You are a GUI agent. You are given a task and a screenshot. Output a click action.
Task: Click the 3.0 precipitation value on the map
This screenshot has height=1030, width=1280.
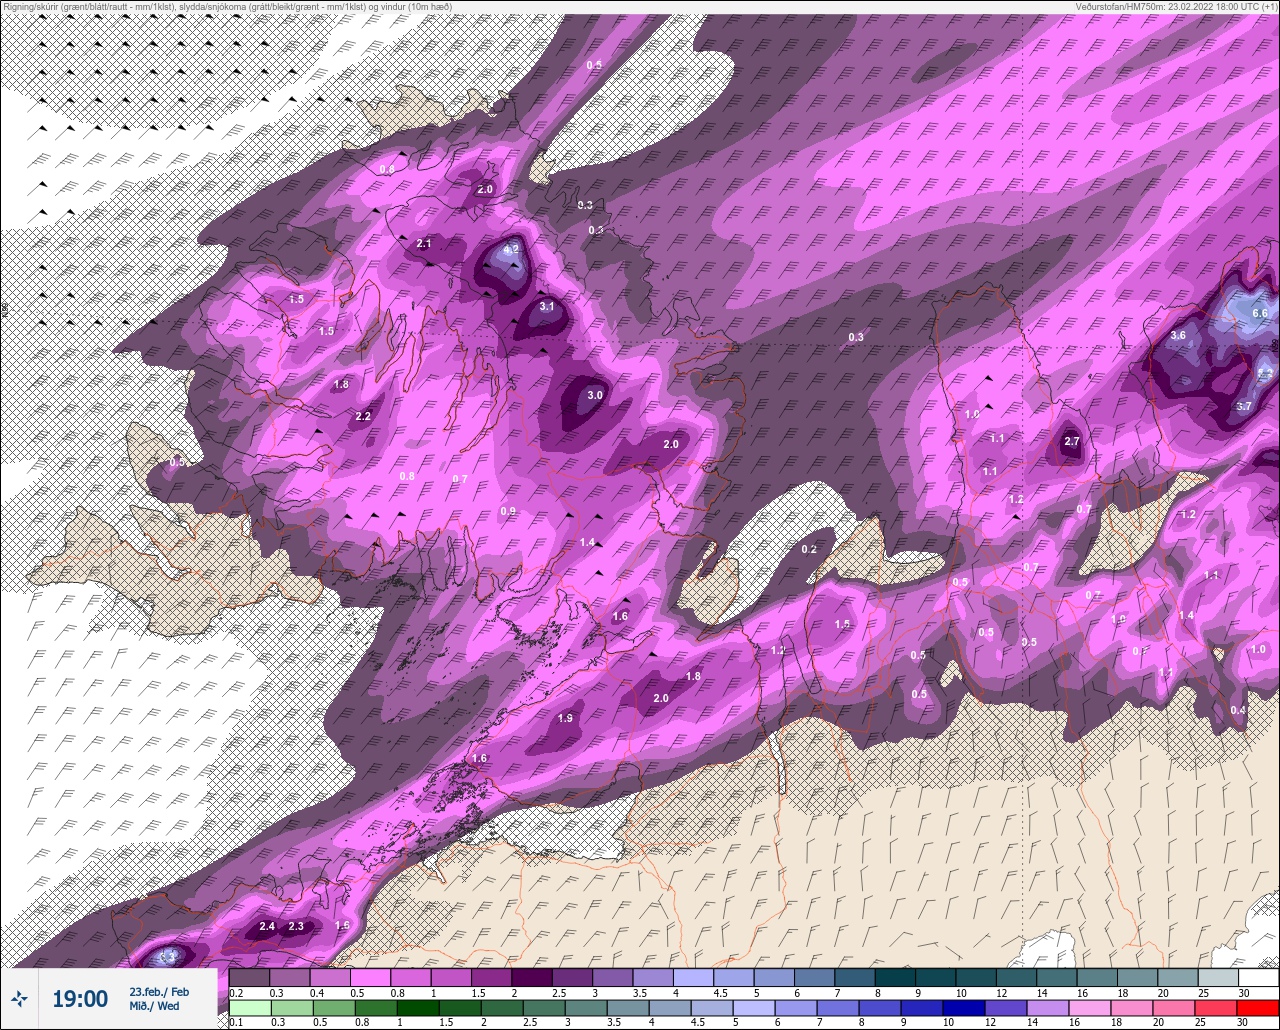tap(595, 395)
